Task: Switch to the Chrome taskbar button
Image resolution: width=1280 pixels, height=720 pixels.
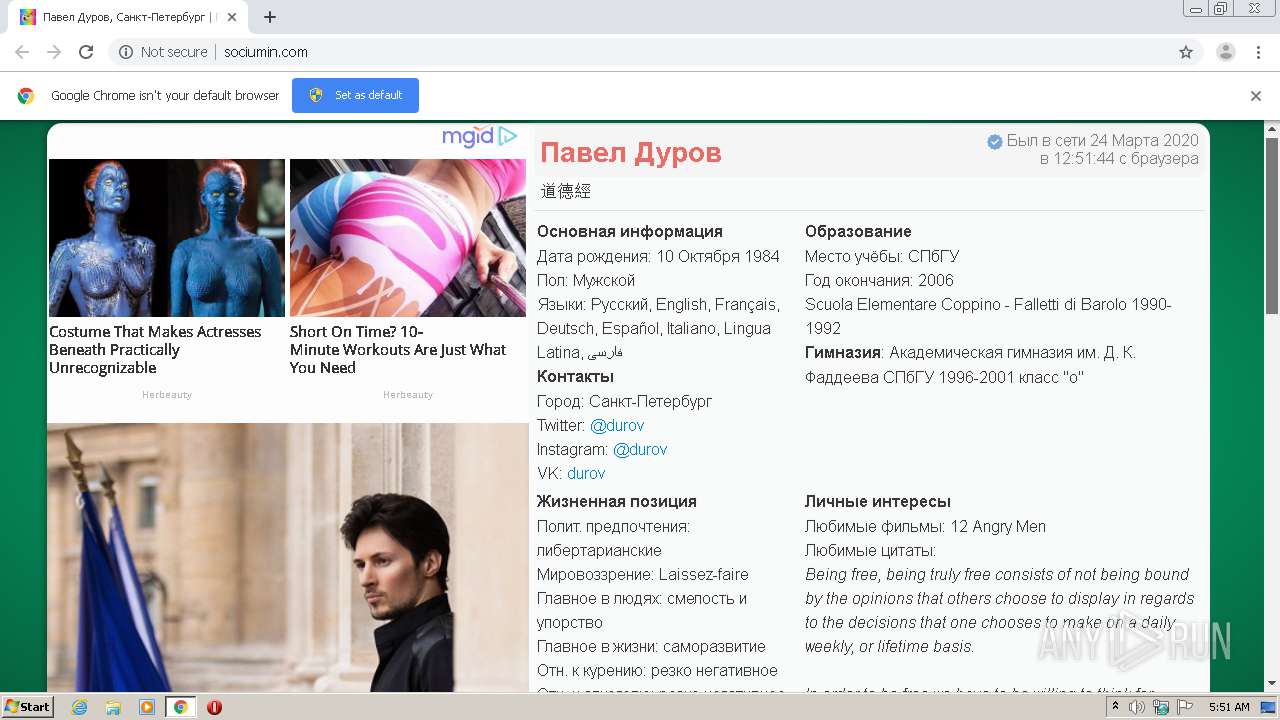Action: point(180,707)
